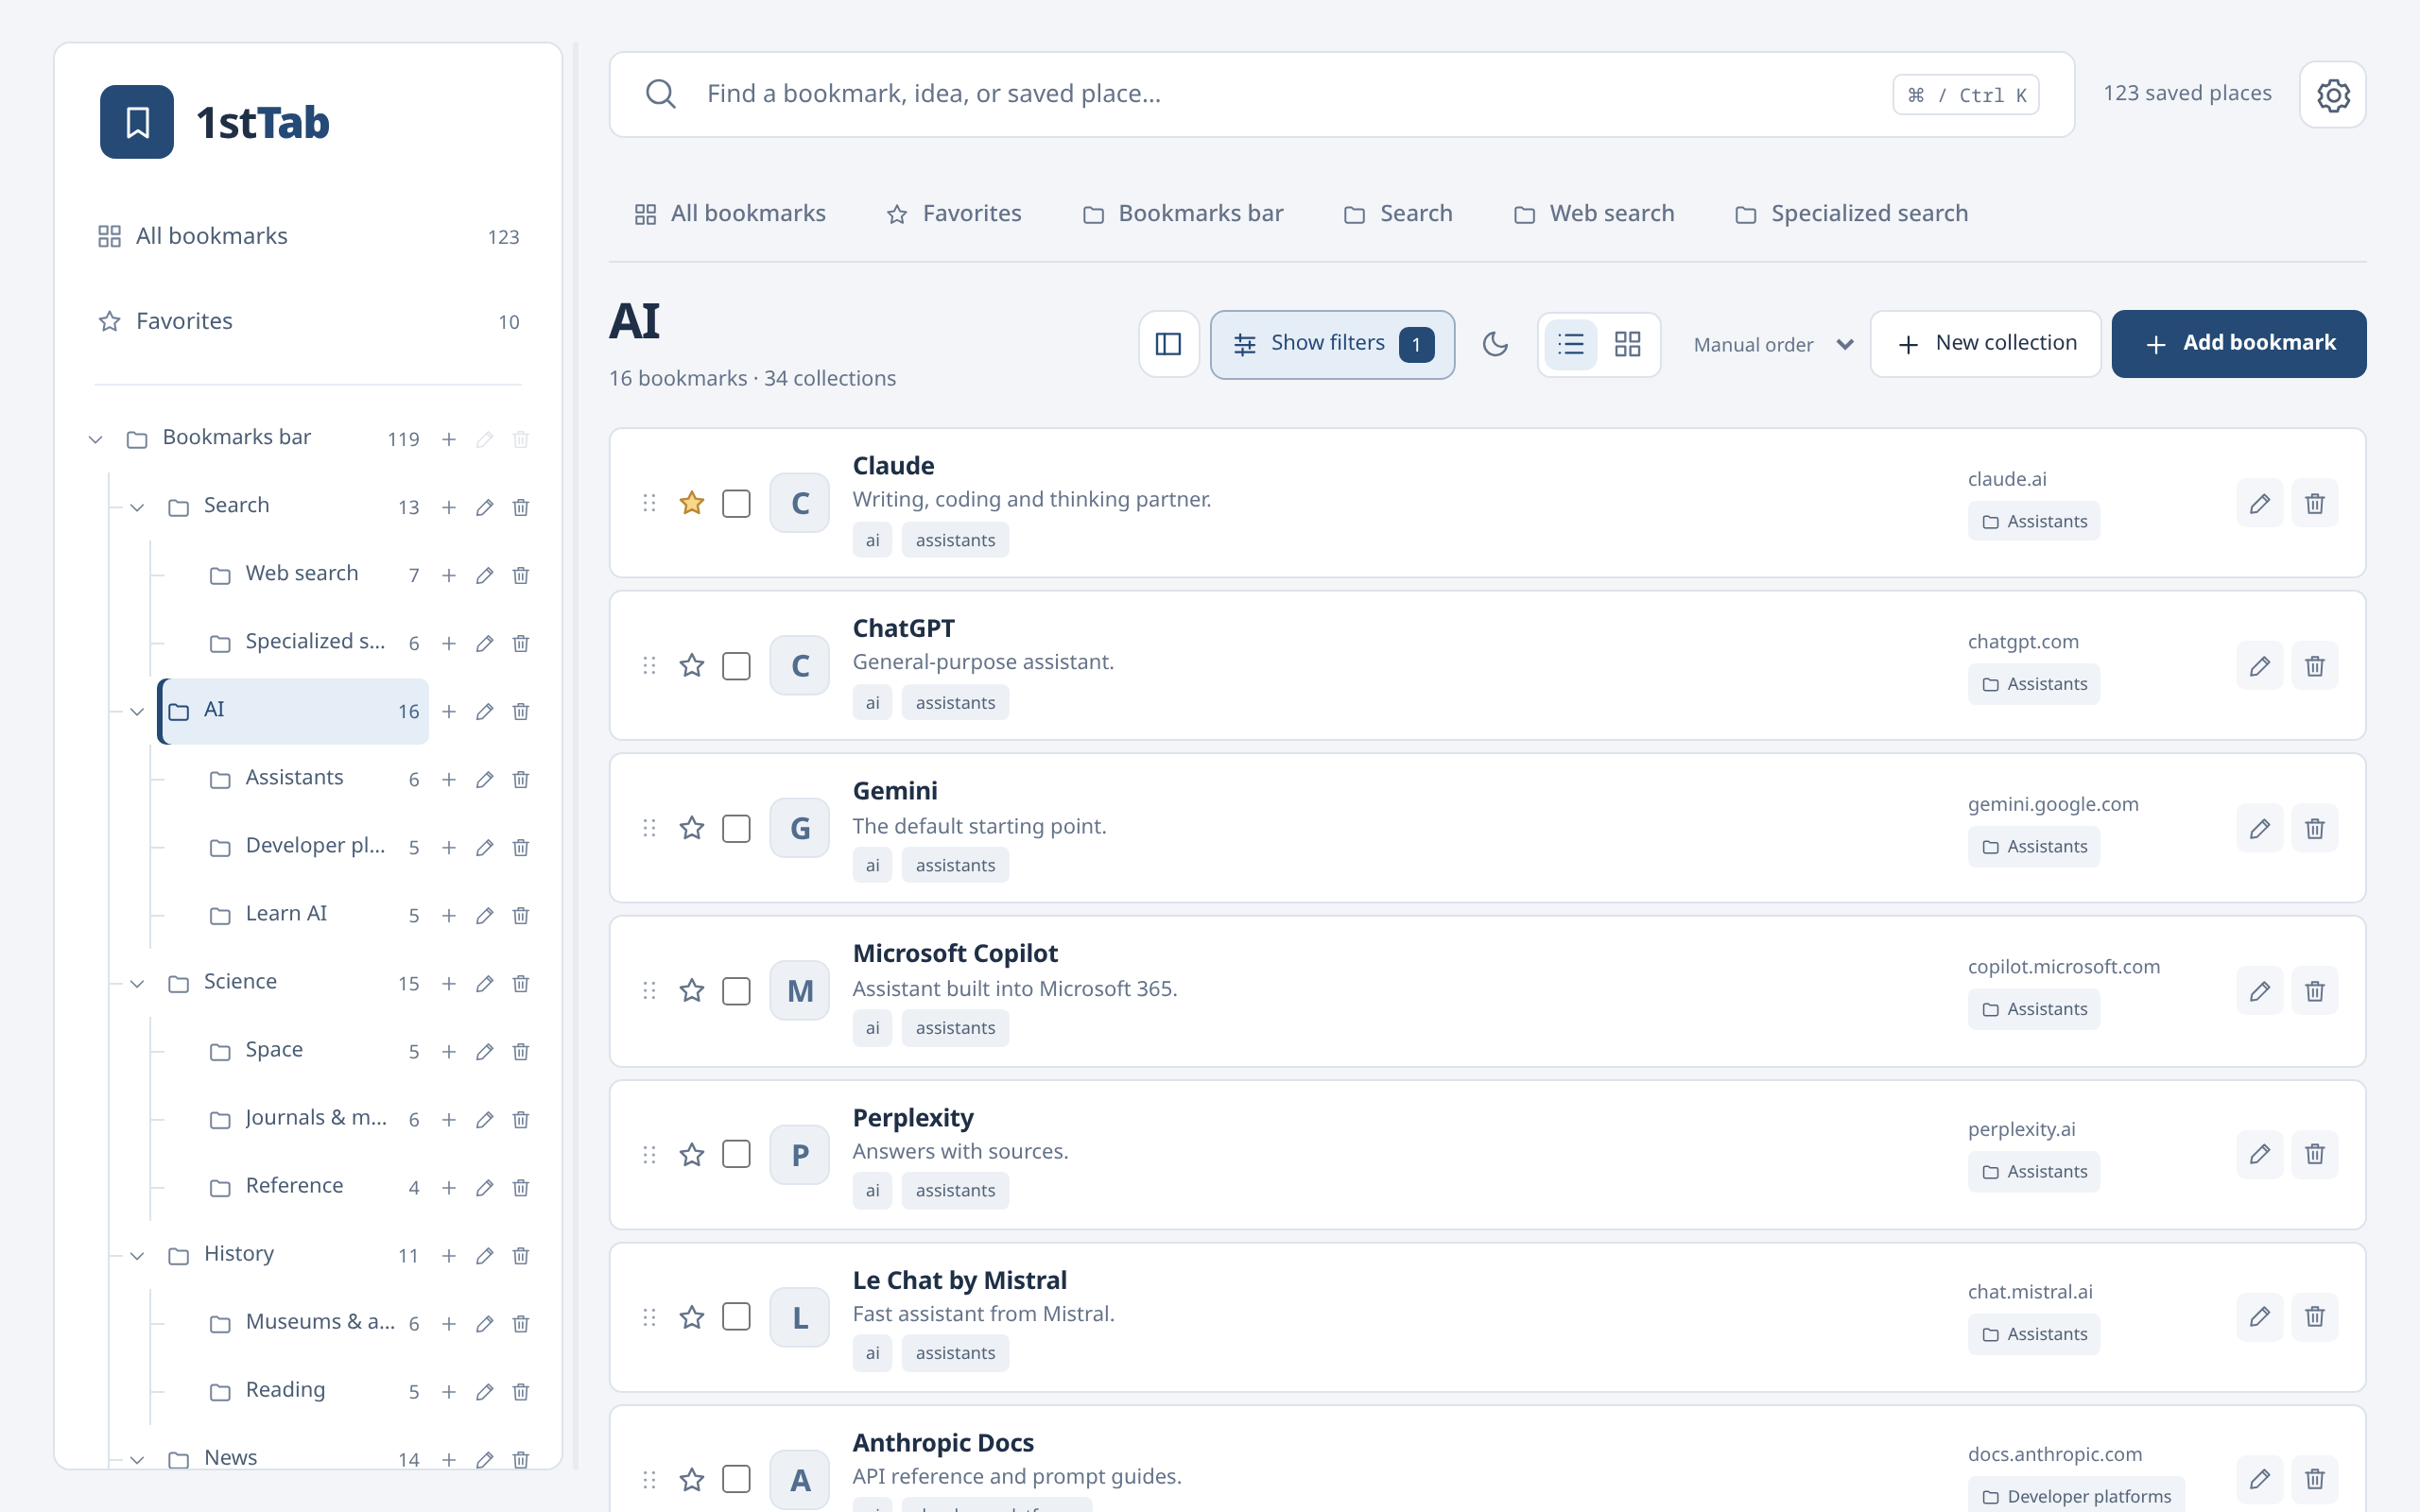Edit the Claude bookmark with its pencil icon
Screen dimensions: 2420x1512
pyautogui.click(x=2259, y=503)
